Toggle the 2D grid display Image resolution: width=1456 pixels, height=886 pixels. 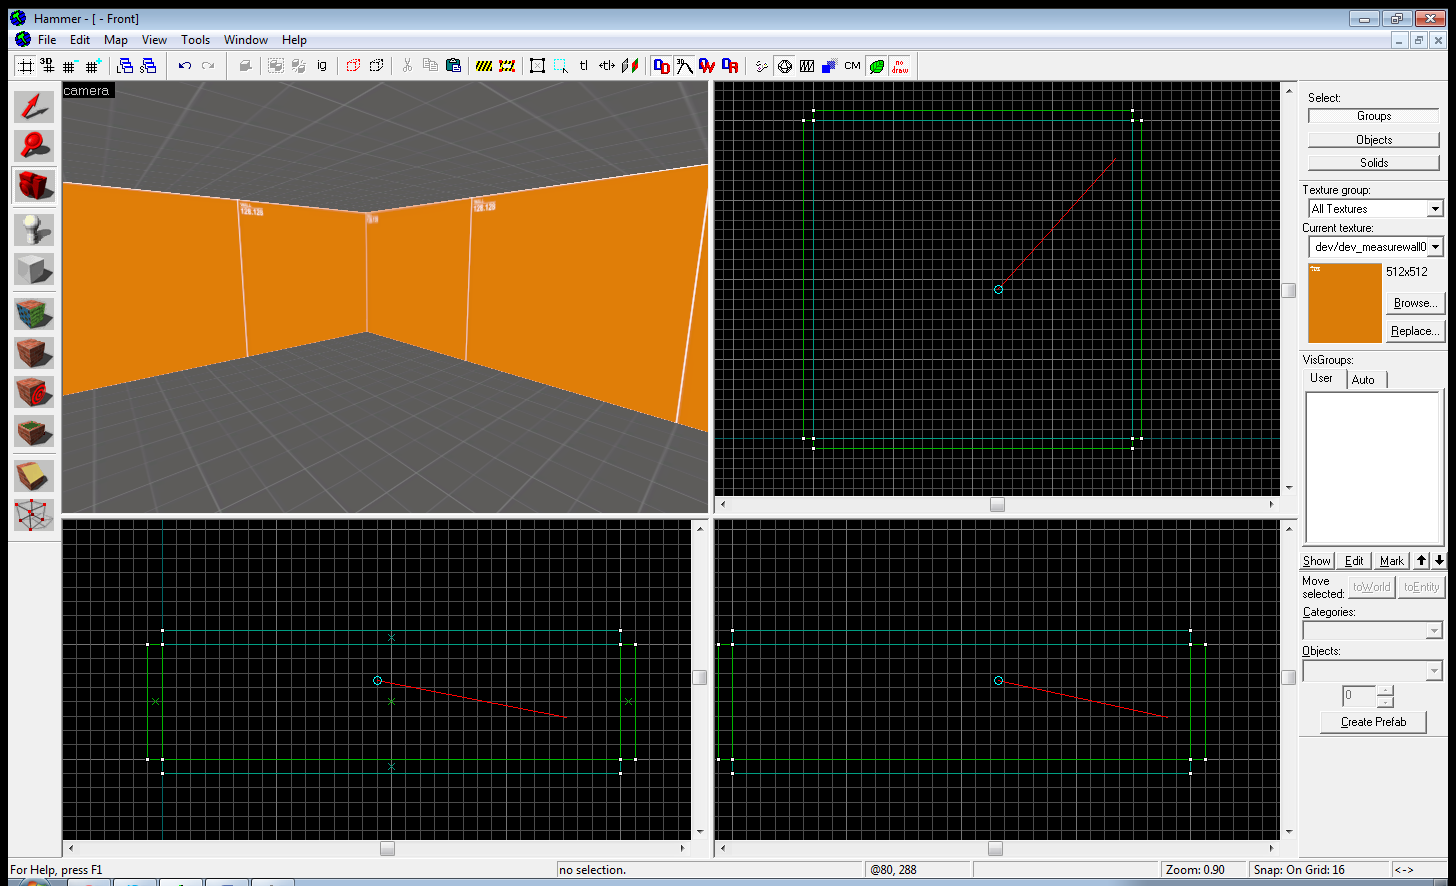[x=25, y=66]
